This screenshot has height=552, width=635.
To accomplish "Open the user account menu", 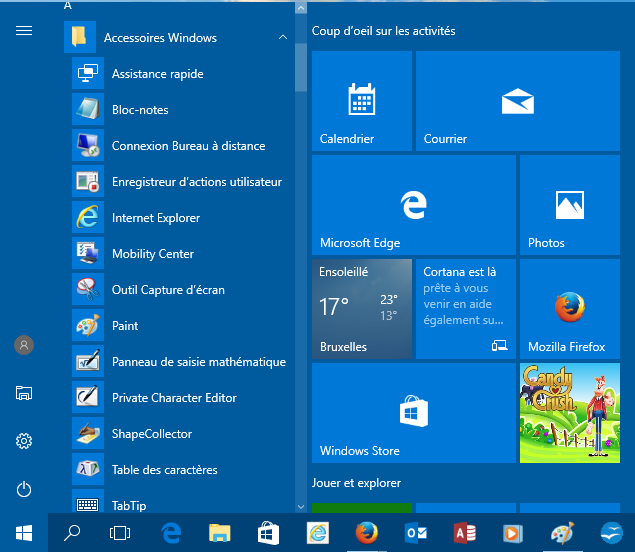I will click(x=24, y=345).
